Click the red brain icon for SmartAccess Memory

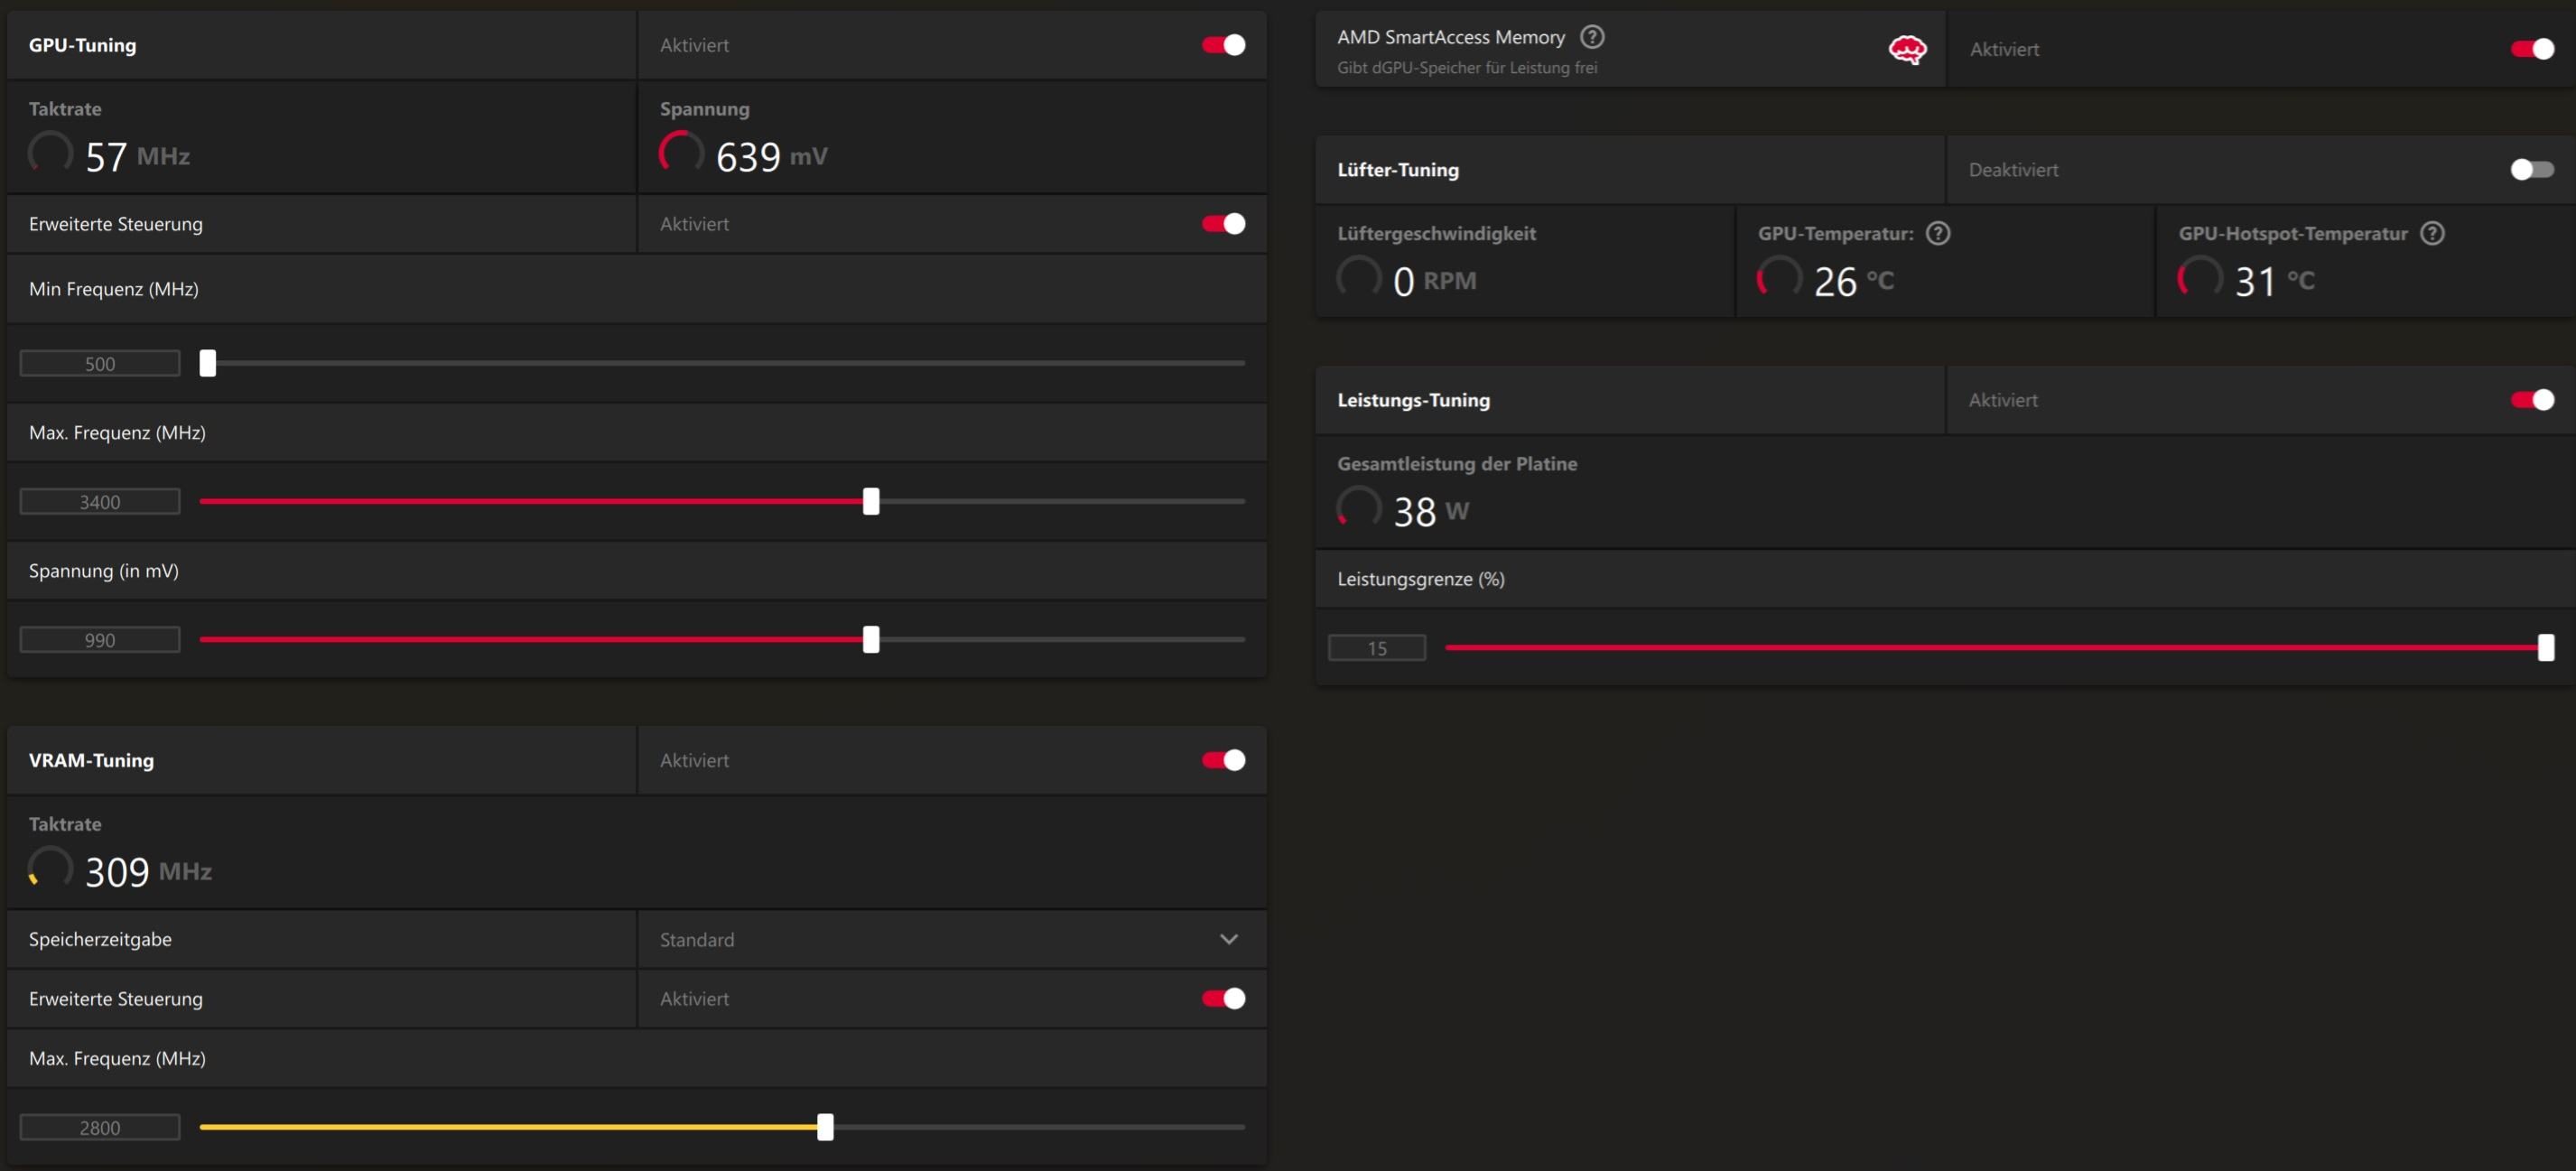1907,49
